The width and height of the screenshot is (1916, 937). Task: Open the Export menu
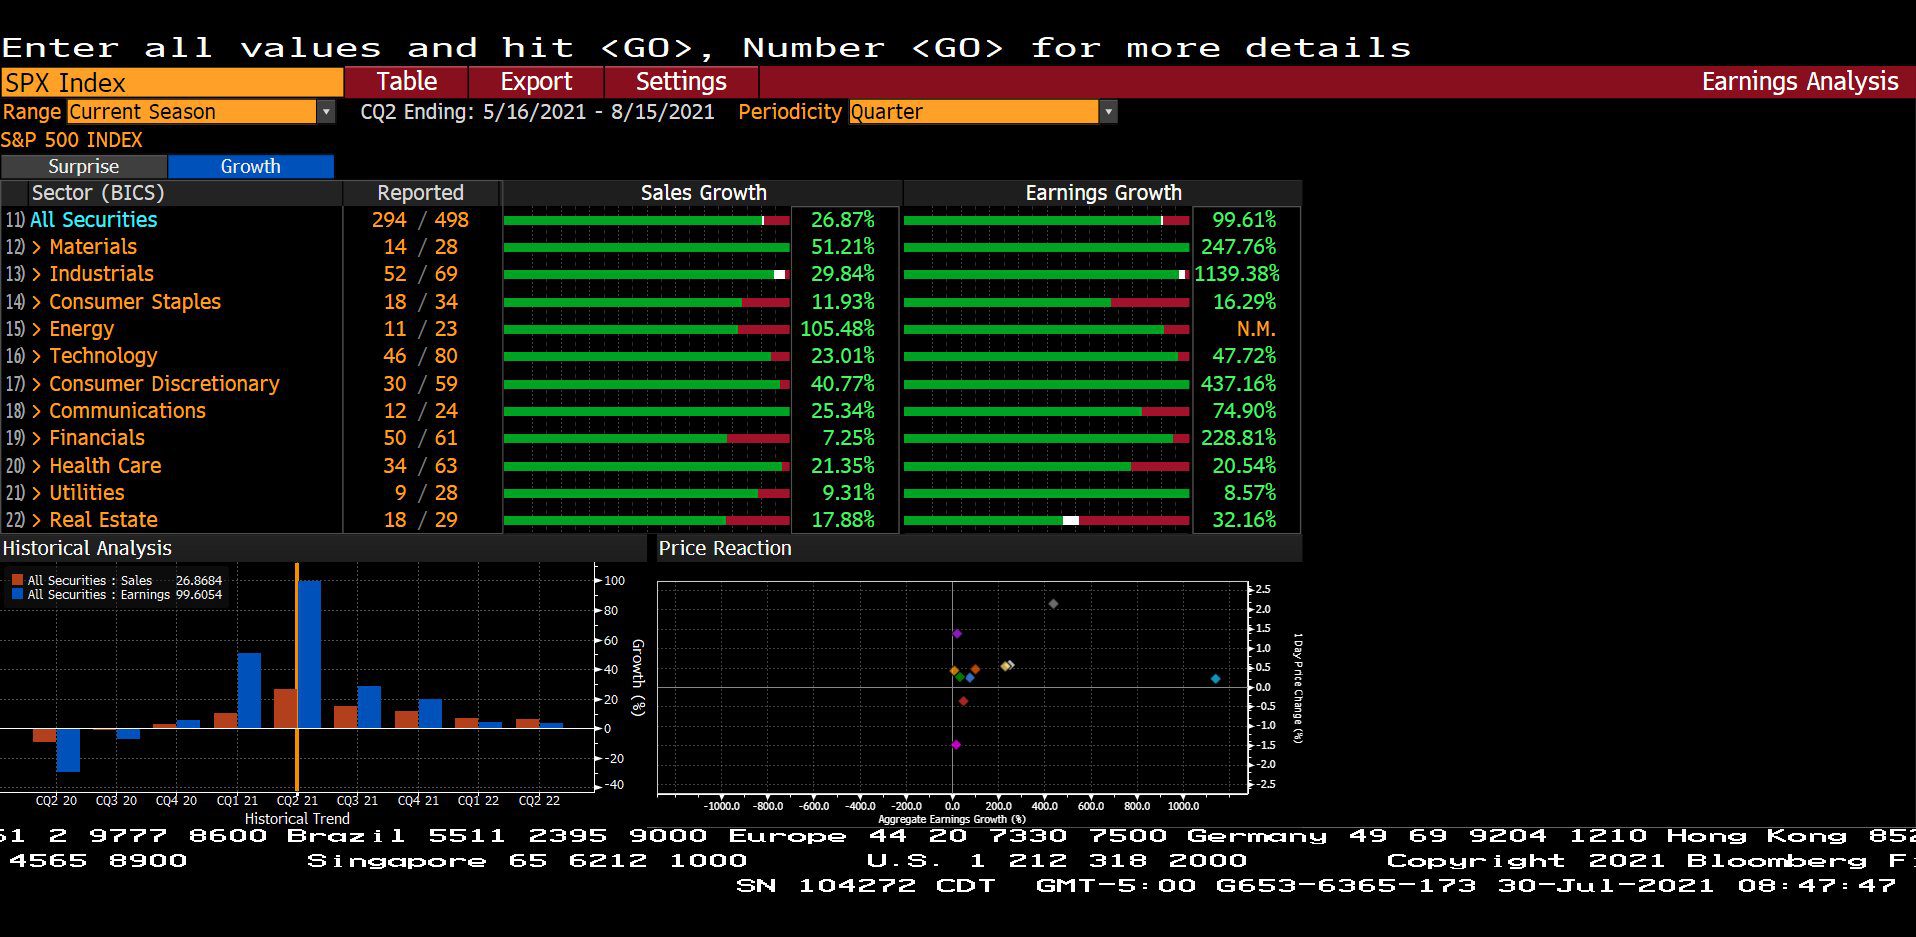click(x=537, y=82)
